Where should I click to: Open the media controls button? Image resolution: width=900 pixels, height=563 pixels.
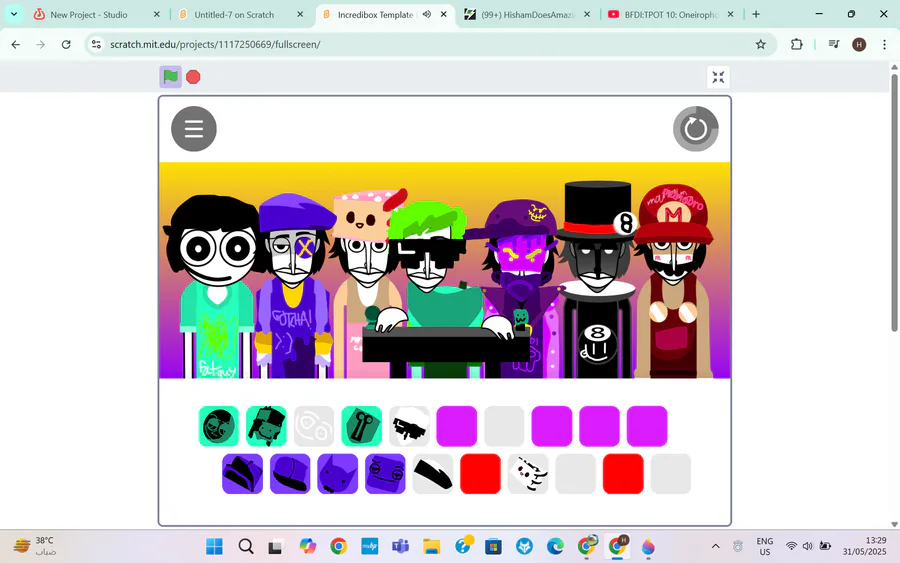point(834,44)
